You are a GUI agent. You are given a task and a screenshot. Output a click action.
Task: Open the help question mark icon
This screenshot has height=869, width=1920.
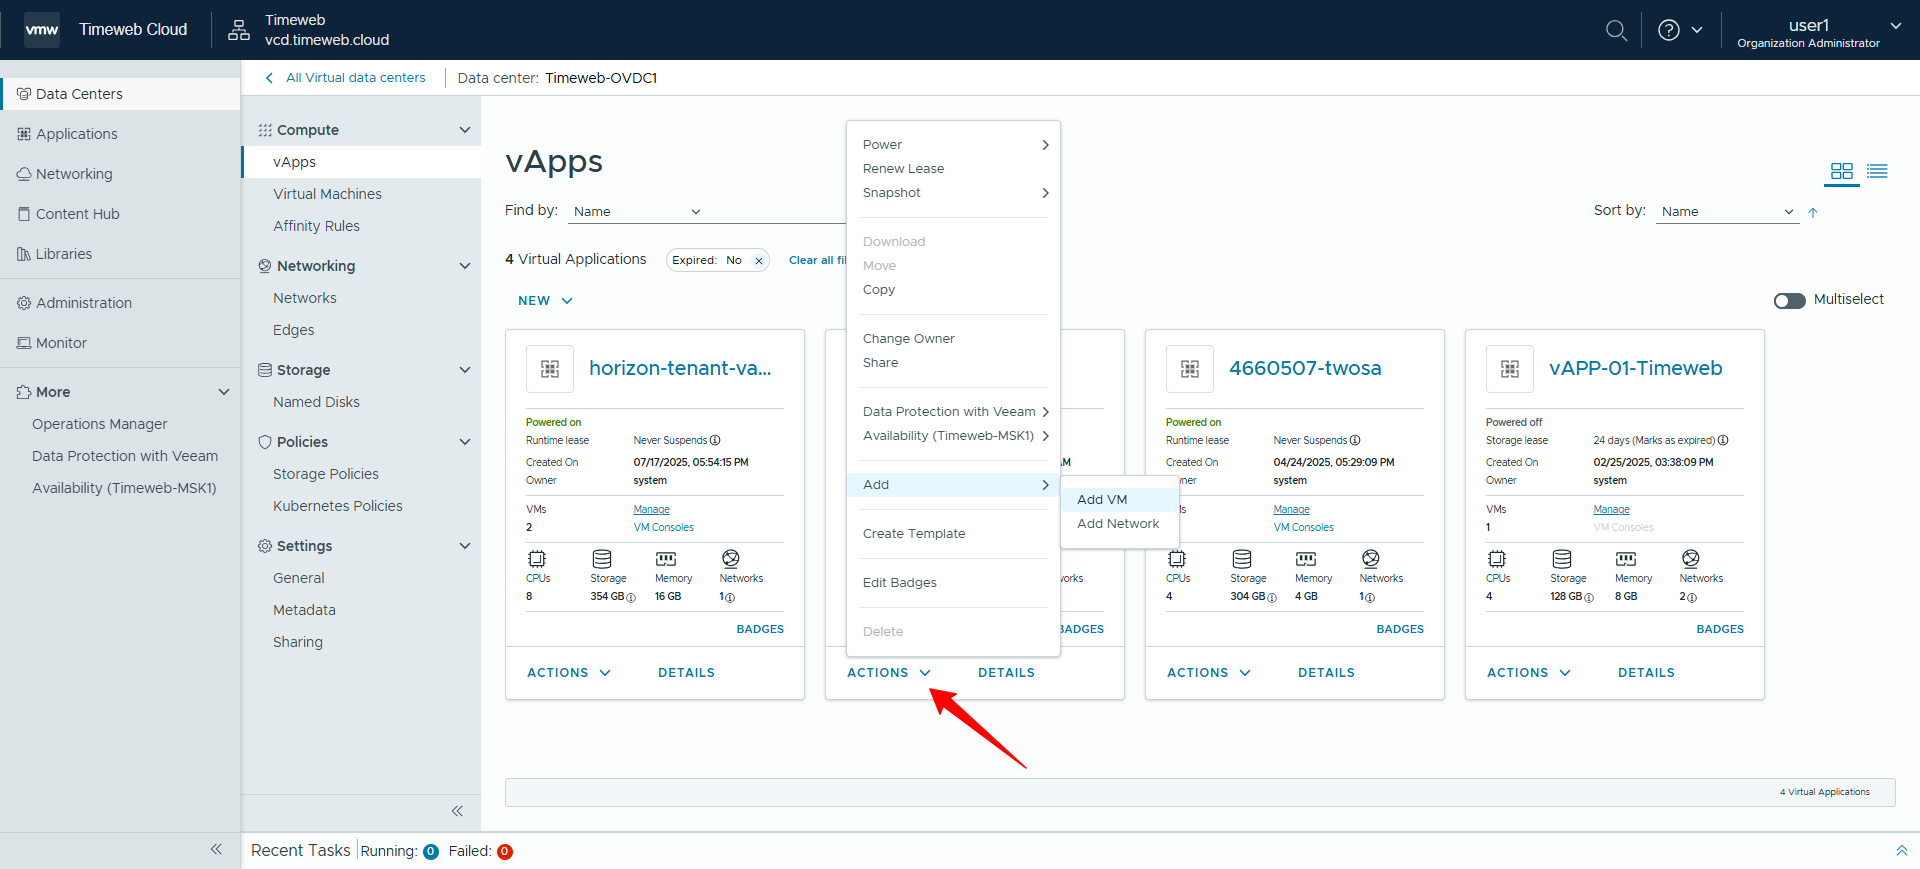coord(1668,30)
